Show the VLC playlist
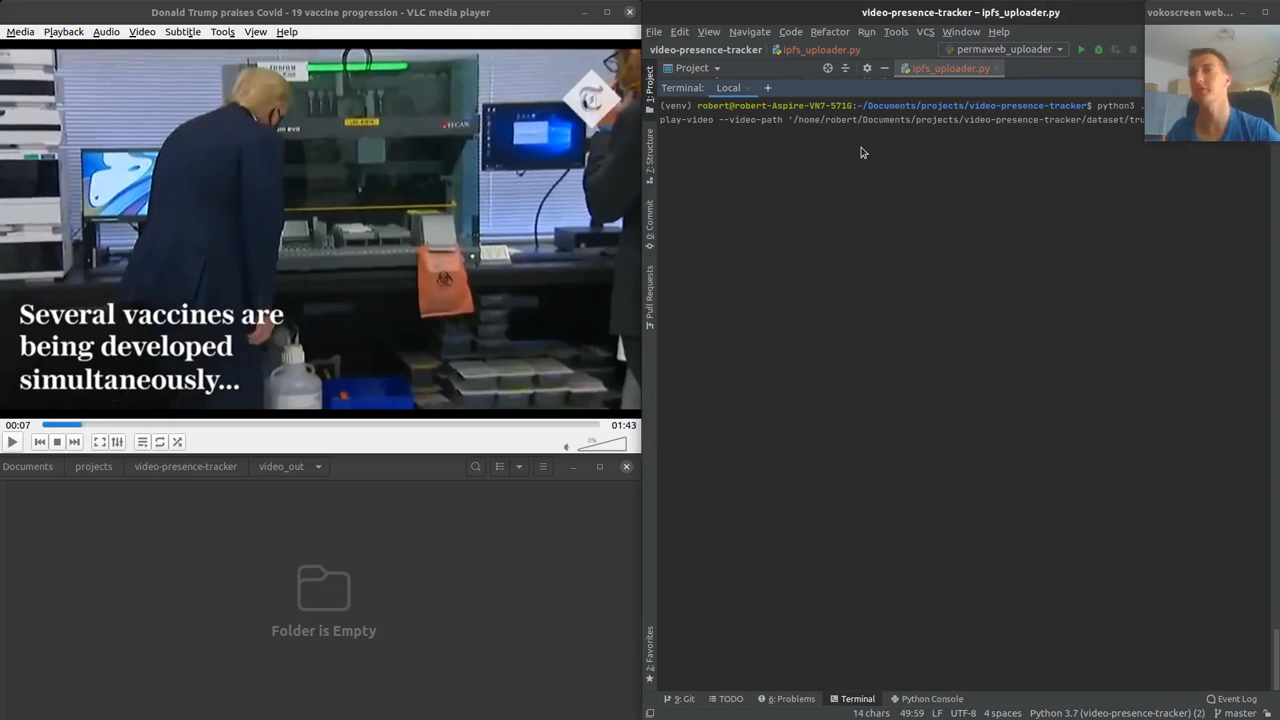The image size is (1280, 720). [x=143, y=442]
